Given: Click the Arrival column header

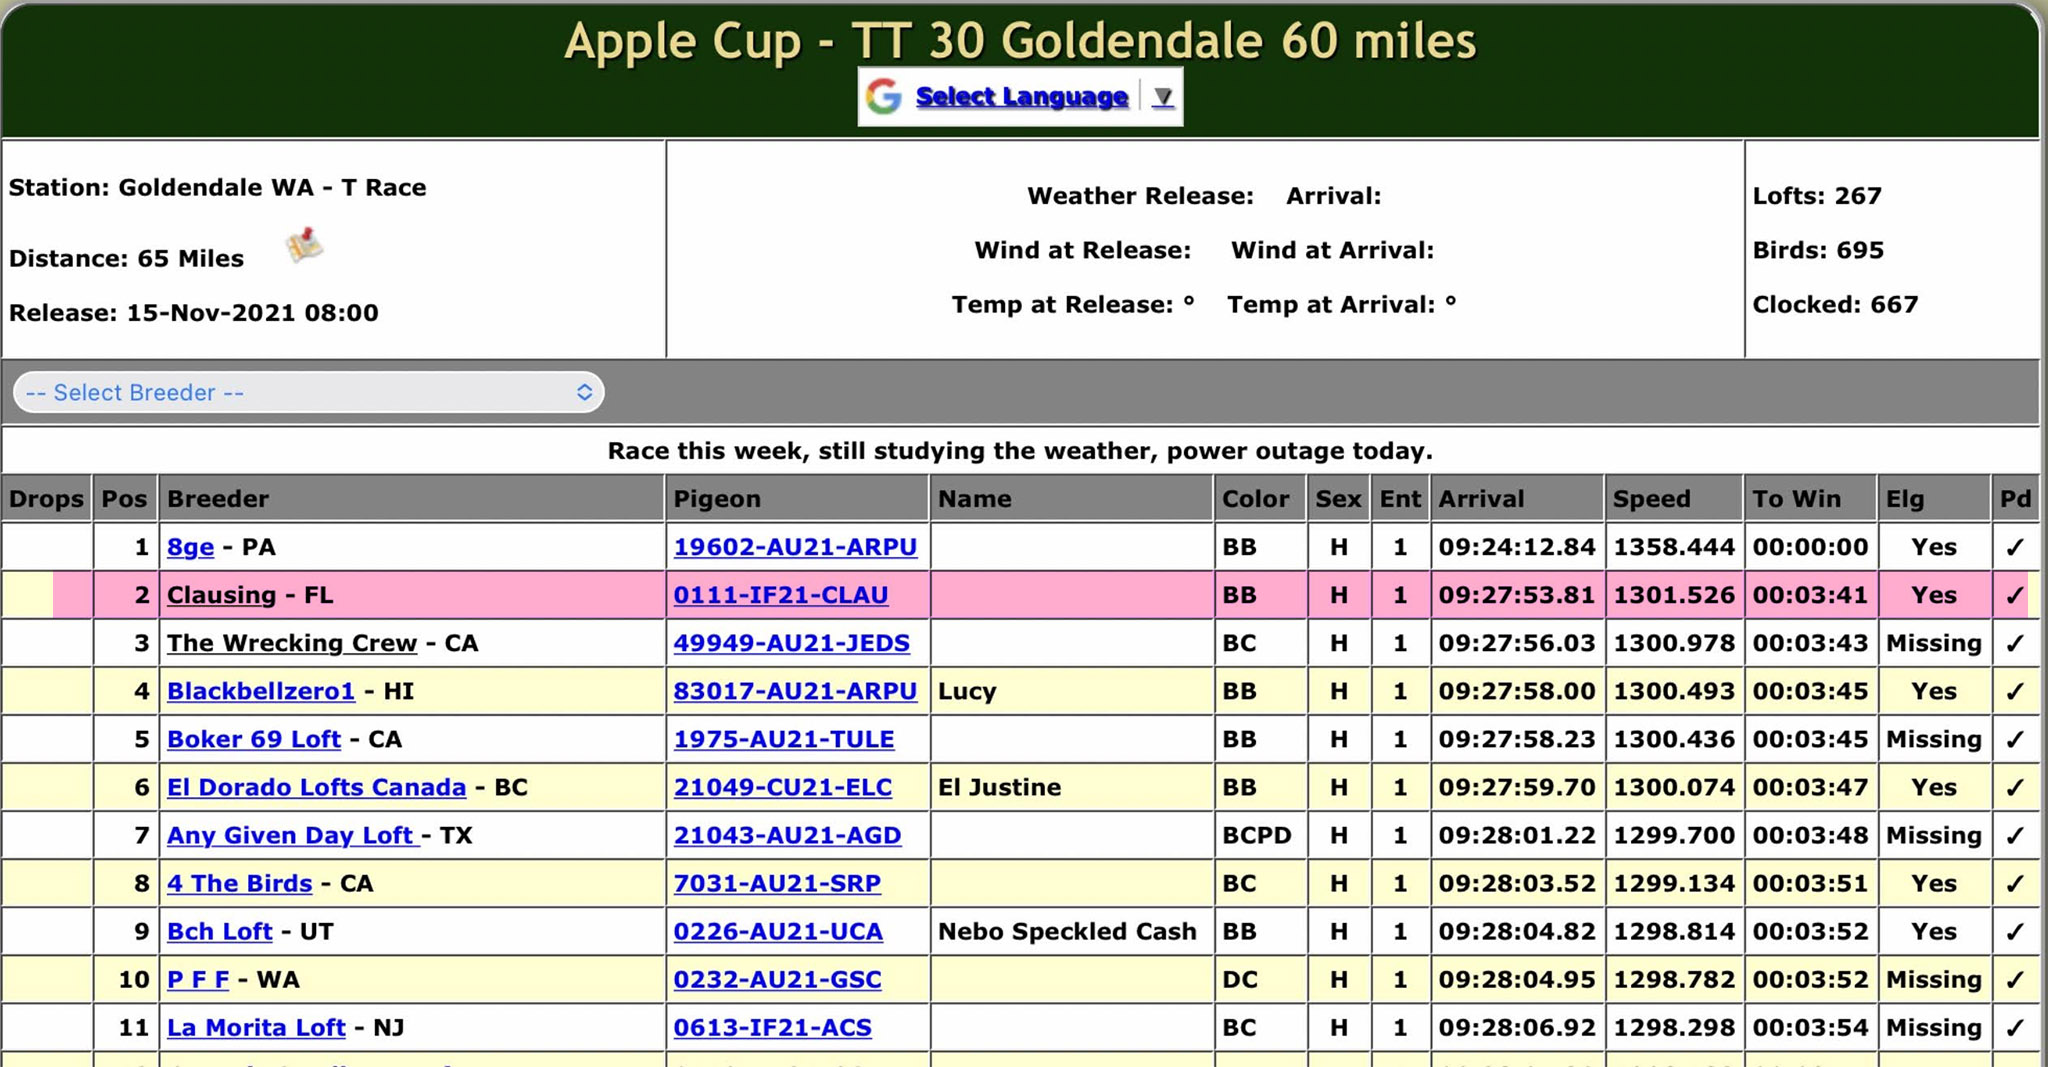Looking at the screenshot, I should 1481,499.
